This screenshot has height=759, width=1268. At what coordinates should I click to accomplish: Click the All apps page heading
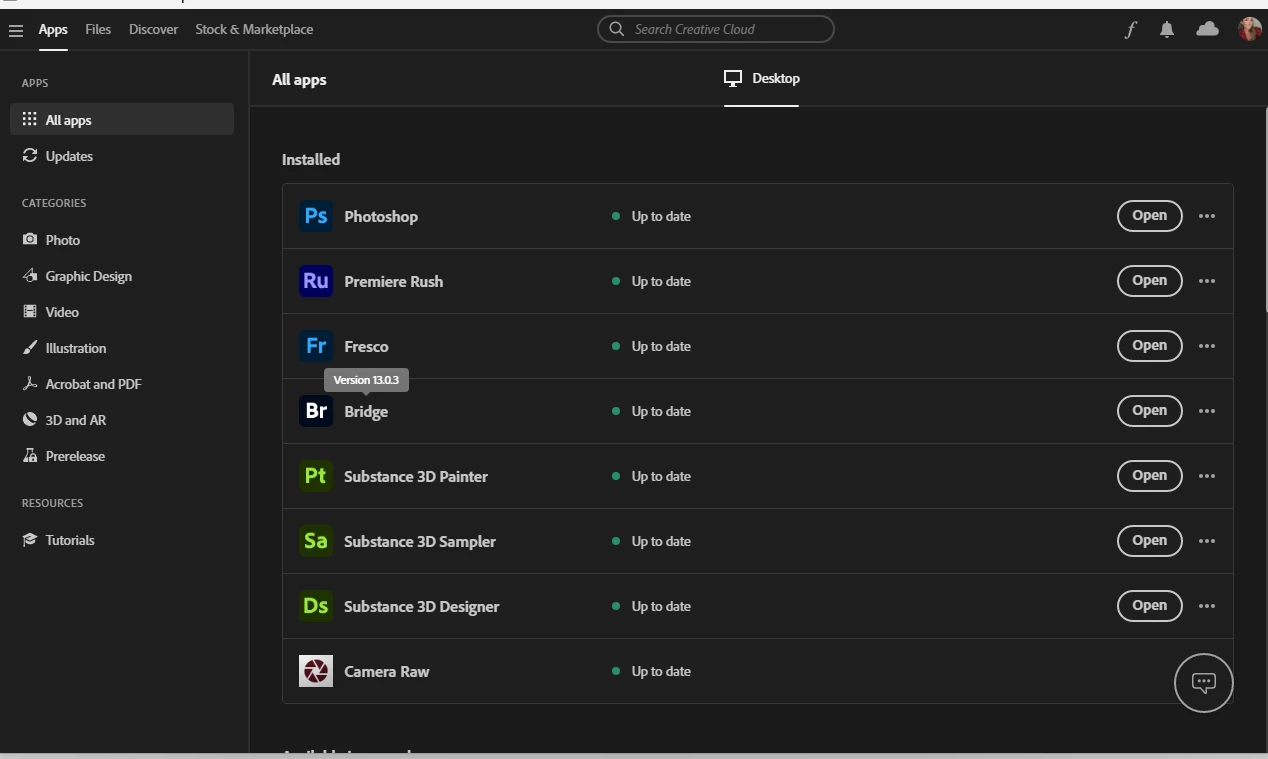[x=299, y=79]
